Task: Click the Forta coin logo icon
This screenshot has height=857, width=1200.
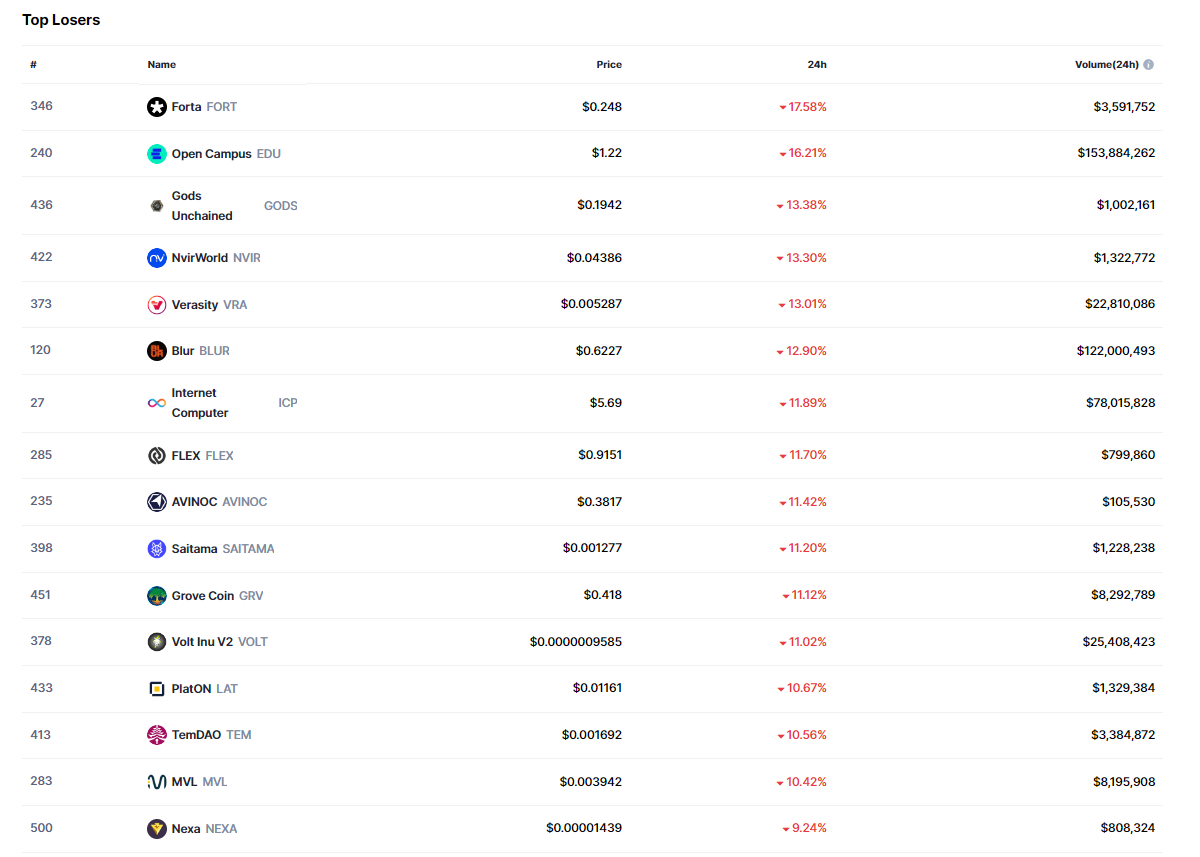Action: [157, 107]
